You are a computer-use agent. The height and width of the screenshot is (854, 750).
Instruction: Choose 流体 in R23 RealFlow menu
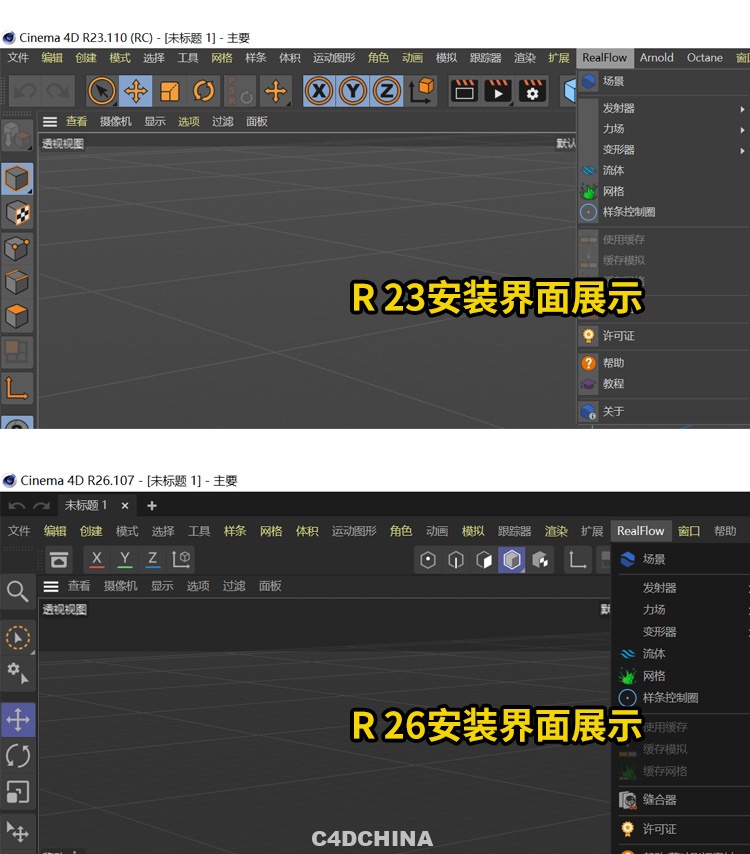[x=663, y=170]
